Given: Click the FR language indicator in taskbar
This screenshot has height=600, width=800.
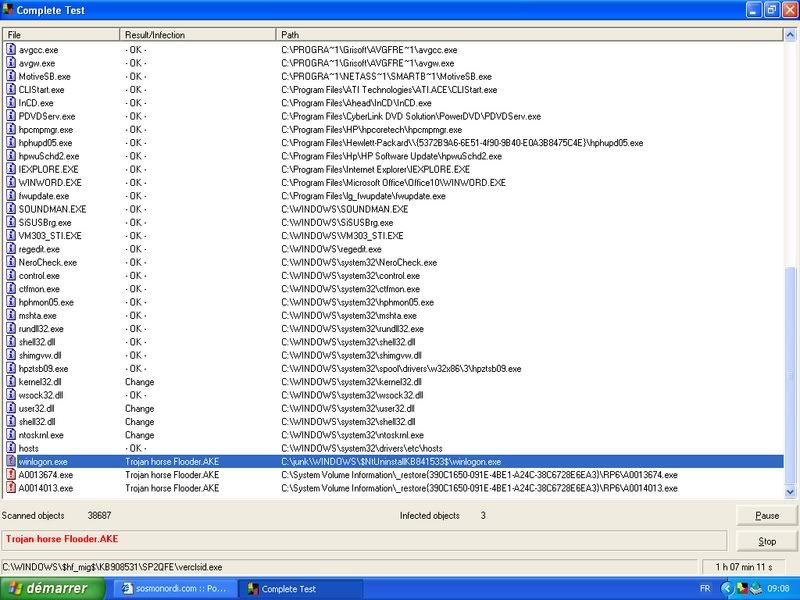Looking at the screenshot, I should pyautogui.click(x=705, y=588).
